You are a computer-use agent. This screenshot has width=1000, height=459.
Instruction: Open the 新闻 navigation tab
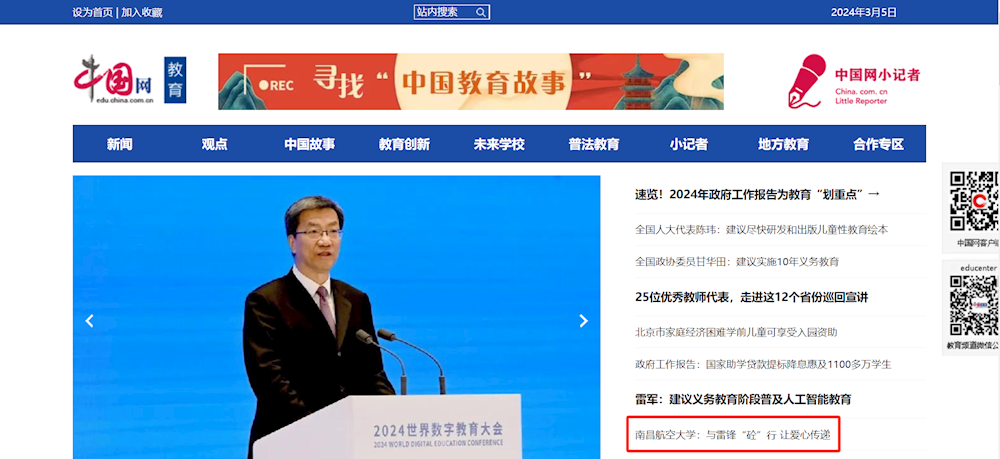pos(120,144)
